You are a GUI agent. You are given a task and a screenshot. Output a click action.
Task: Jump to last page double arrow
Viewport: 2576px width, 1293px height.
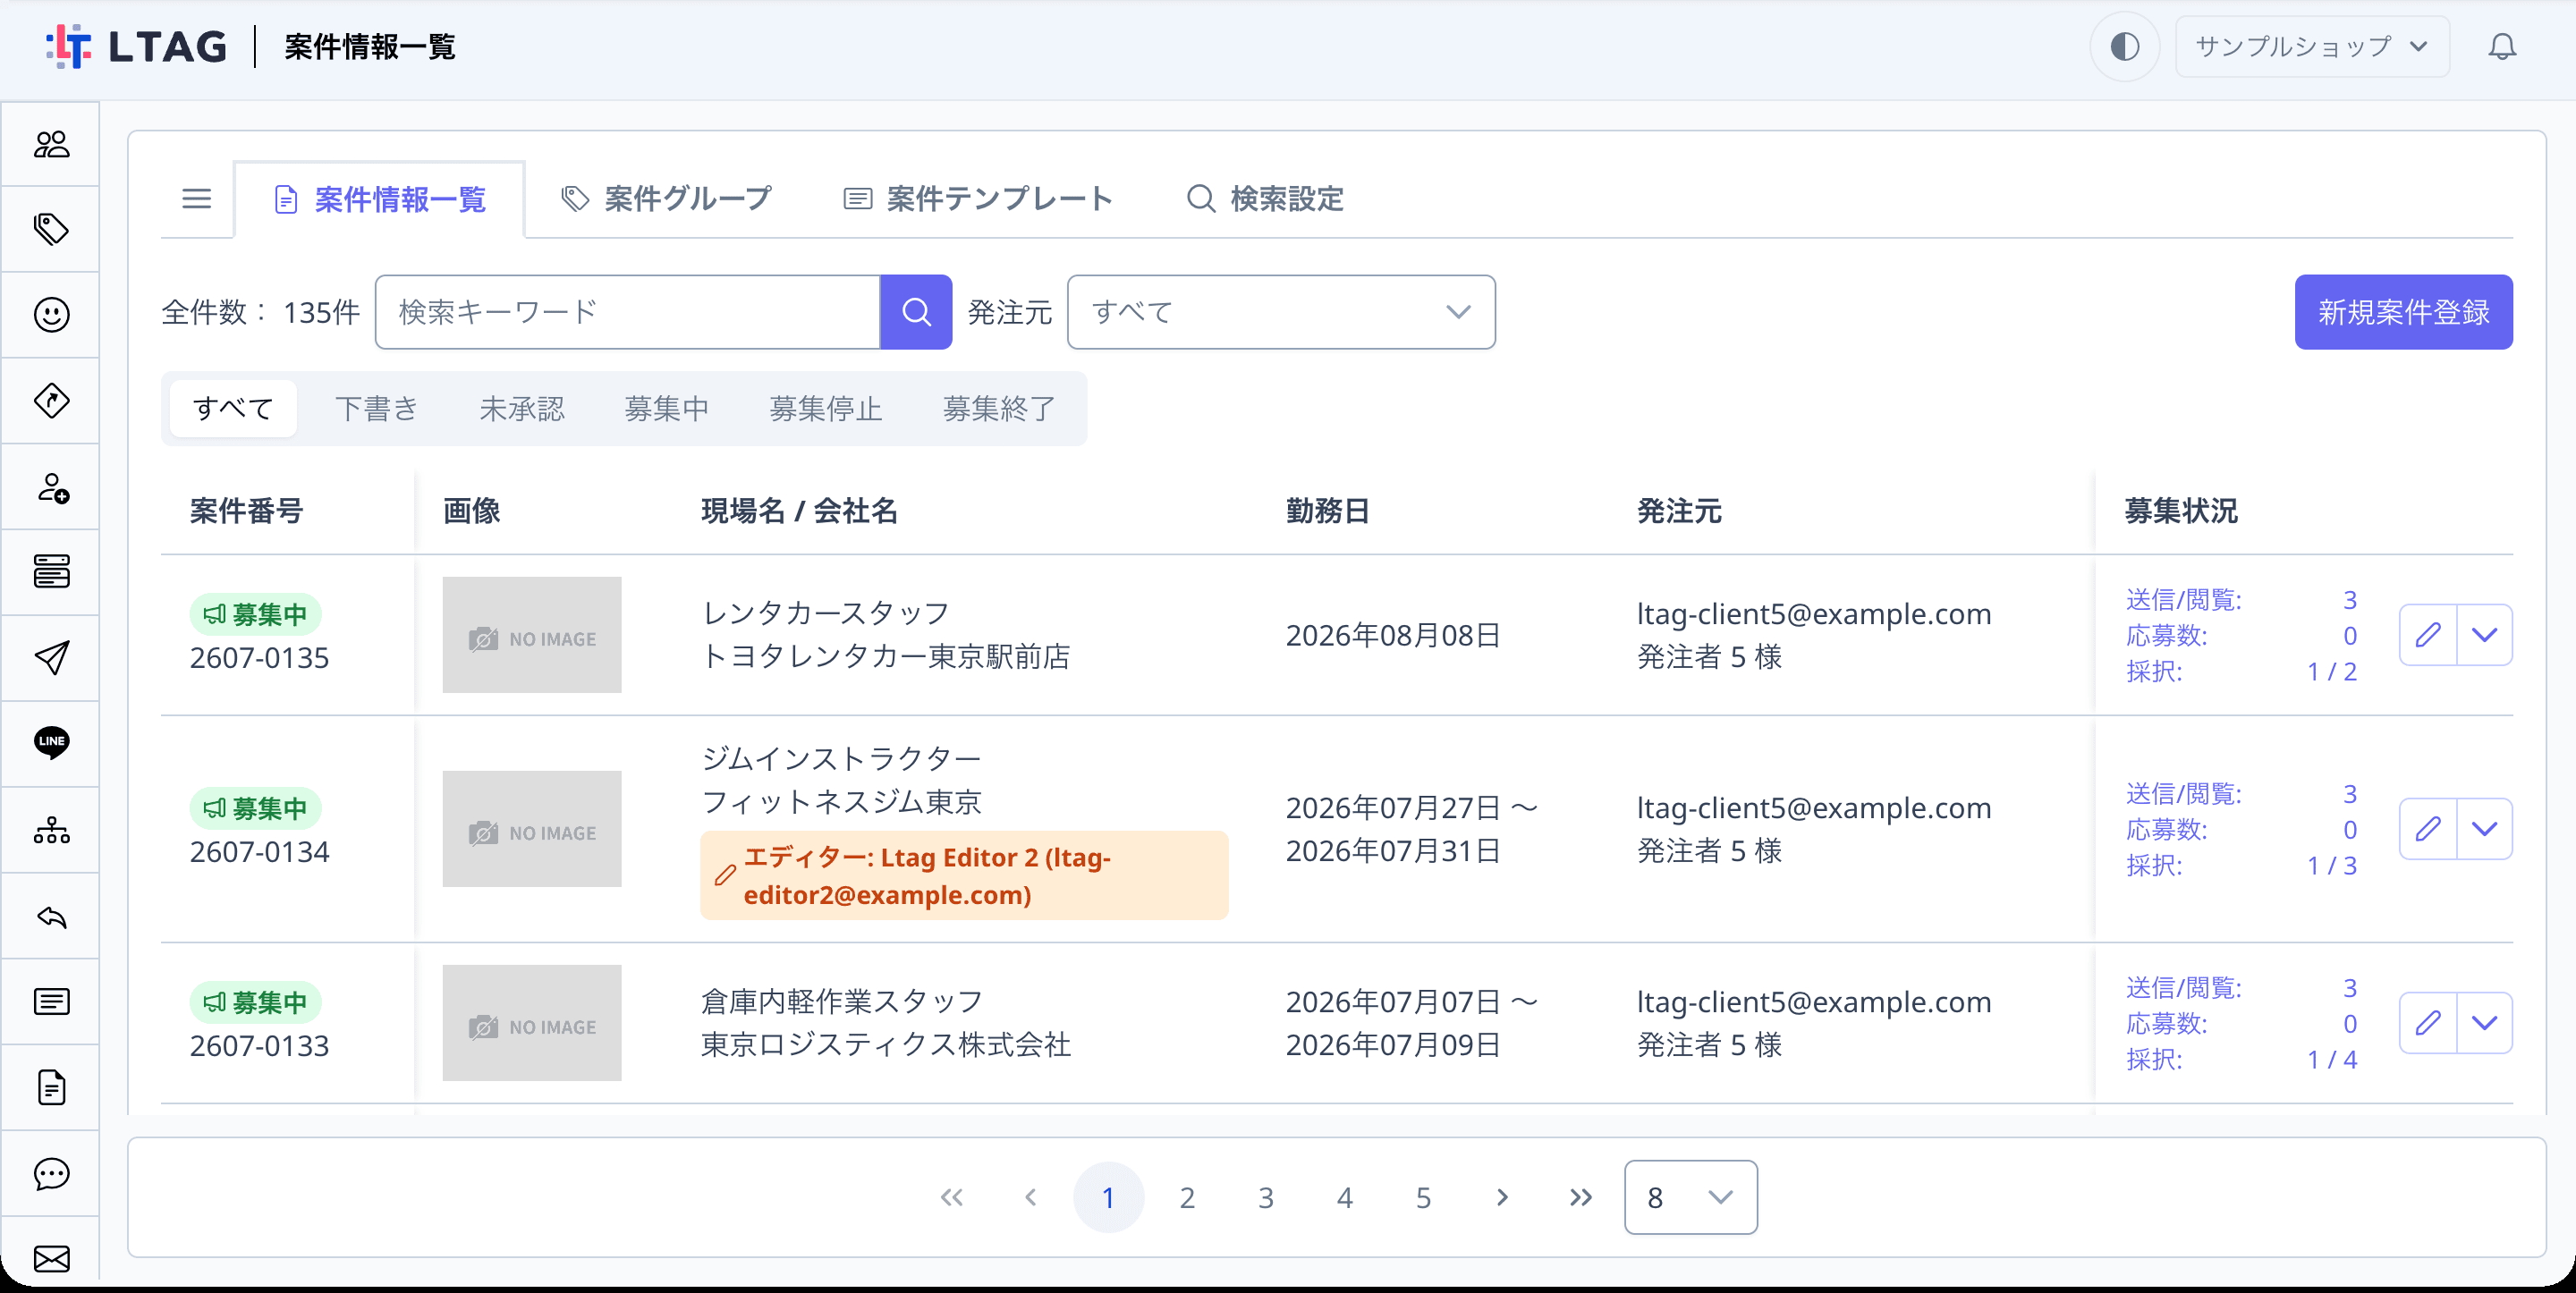pyautogui.click(x=1580, y=1197)
